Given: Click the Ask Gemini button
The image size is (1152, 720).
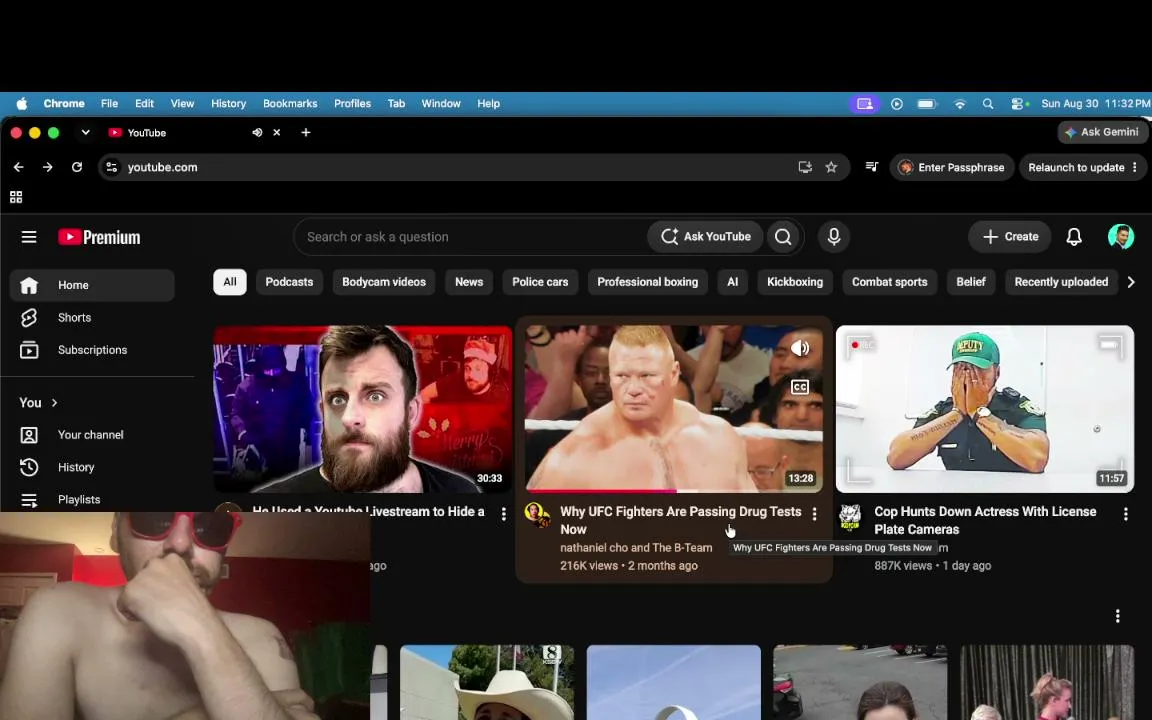Looking at the screenshot, I should 1102,132.
